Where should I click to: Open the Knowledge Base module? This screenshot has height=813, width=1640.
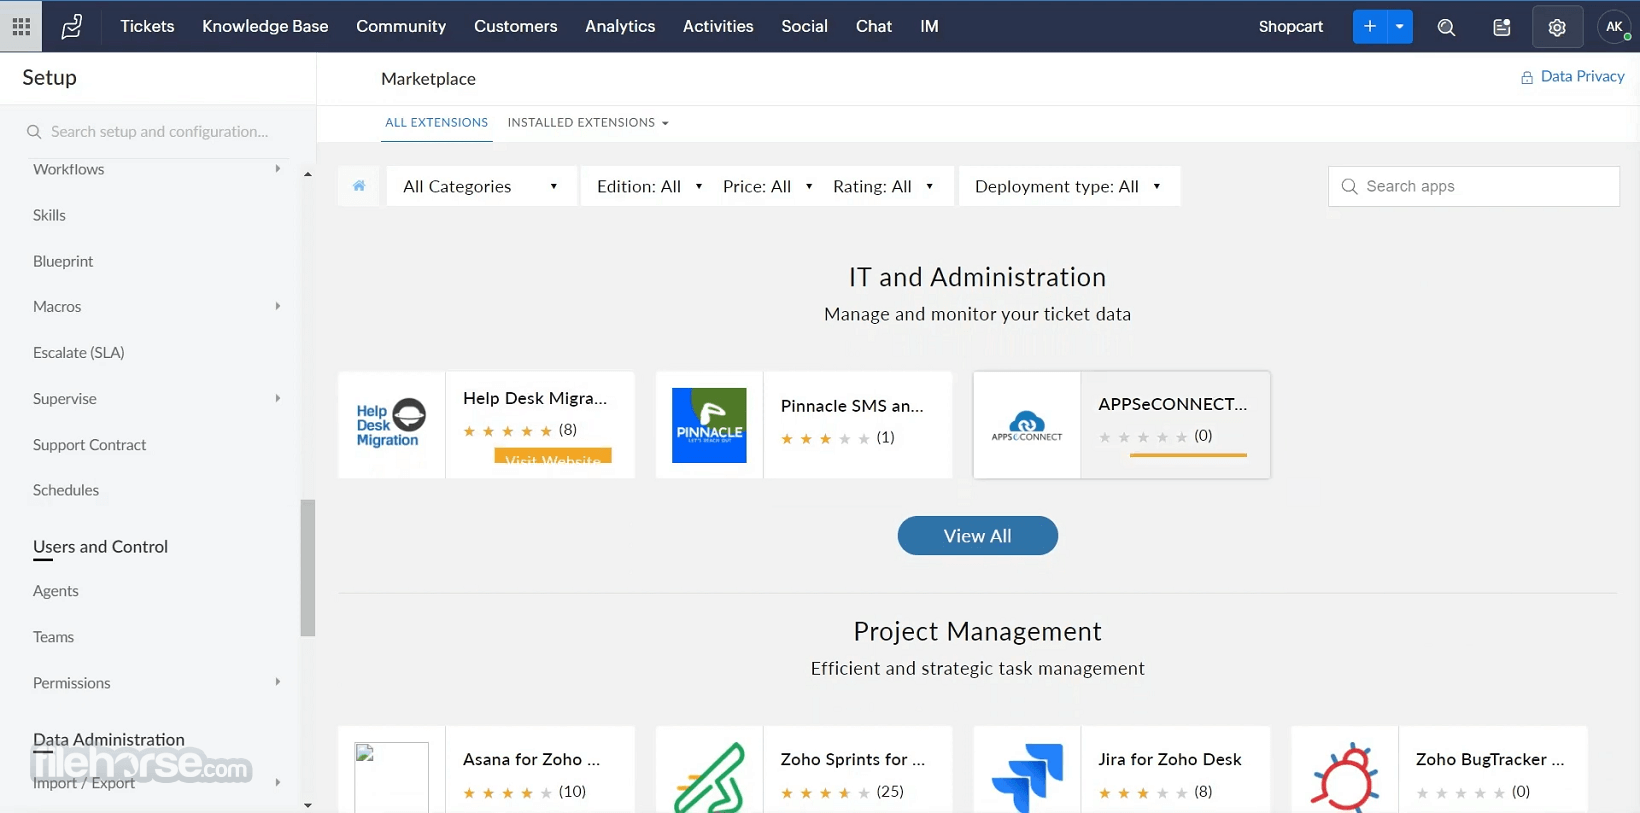click(x=265, y=27)
